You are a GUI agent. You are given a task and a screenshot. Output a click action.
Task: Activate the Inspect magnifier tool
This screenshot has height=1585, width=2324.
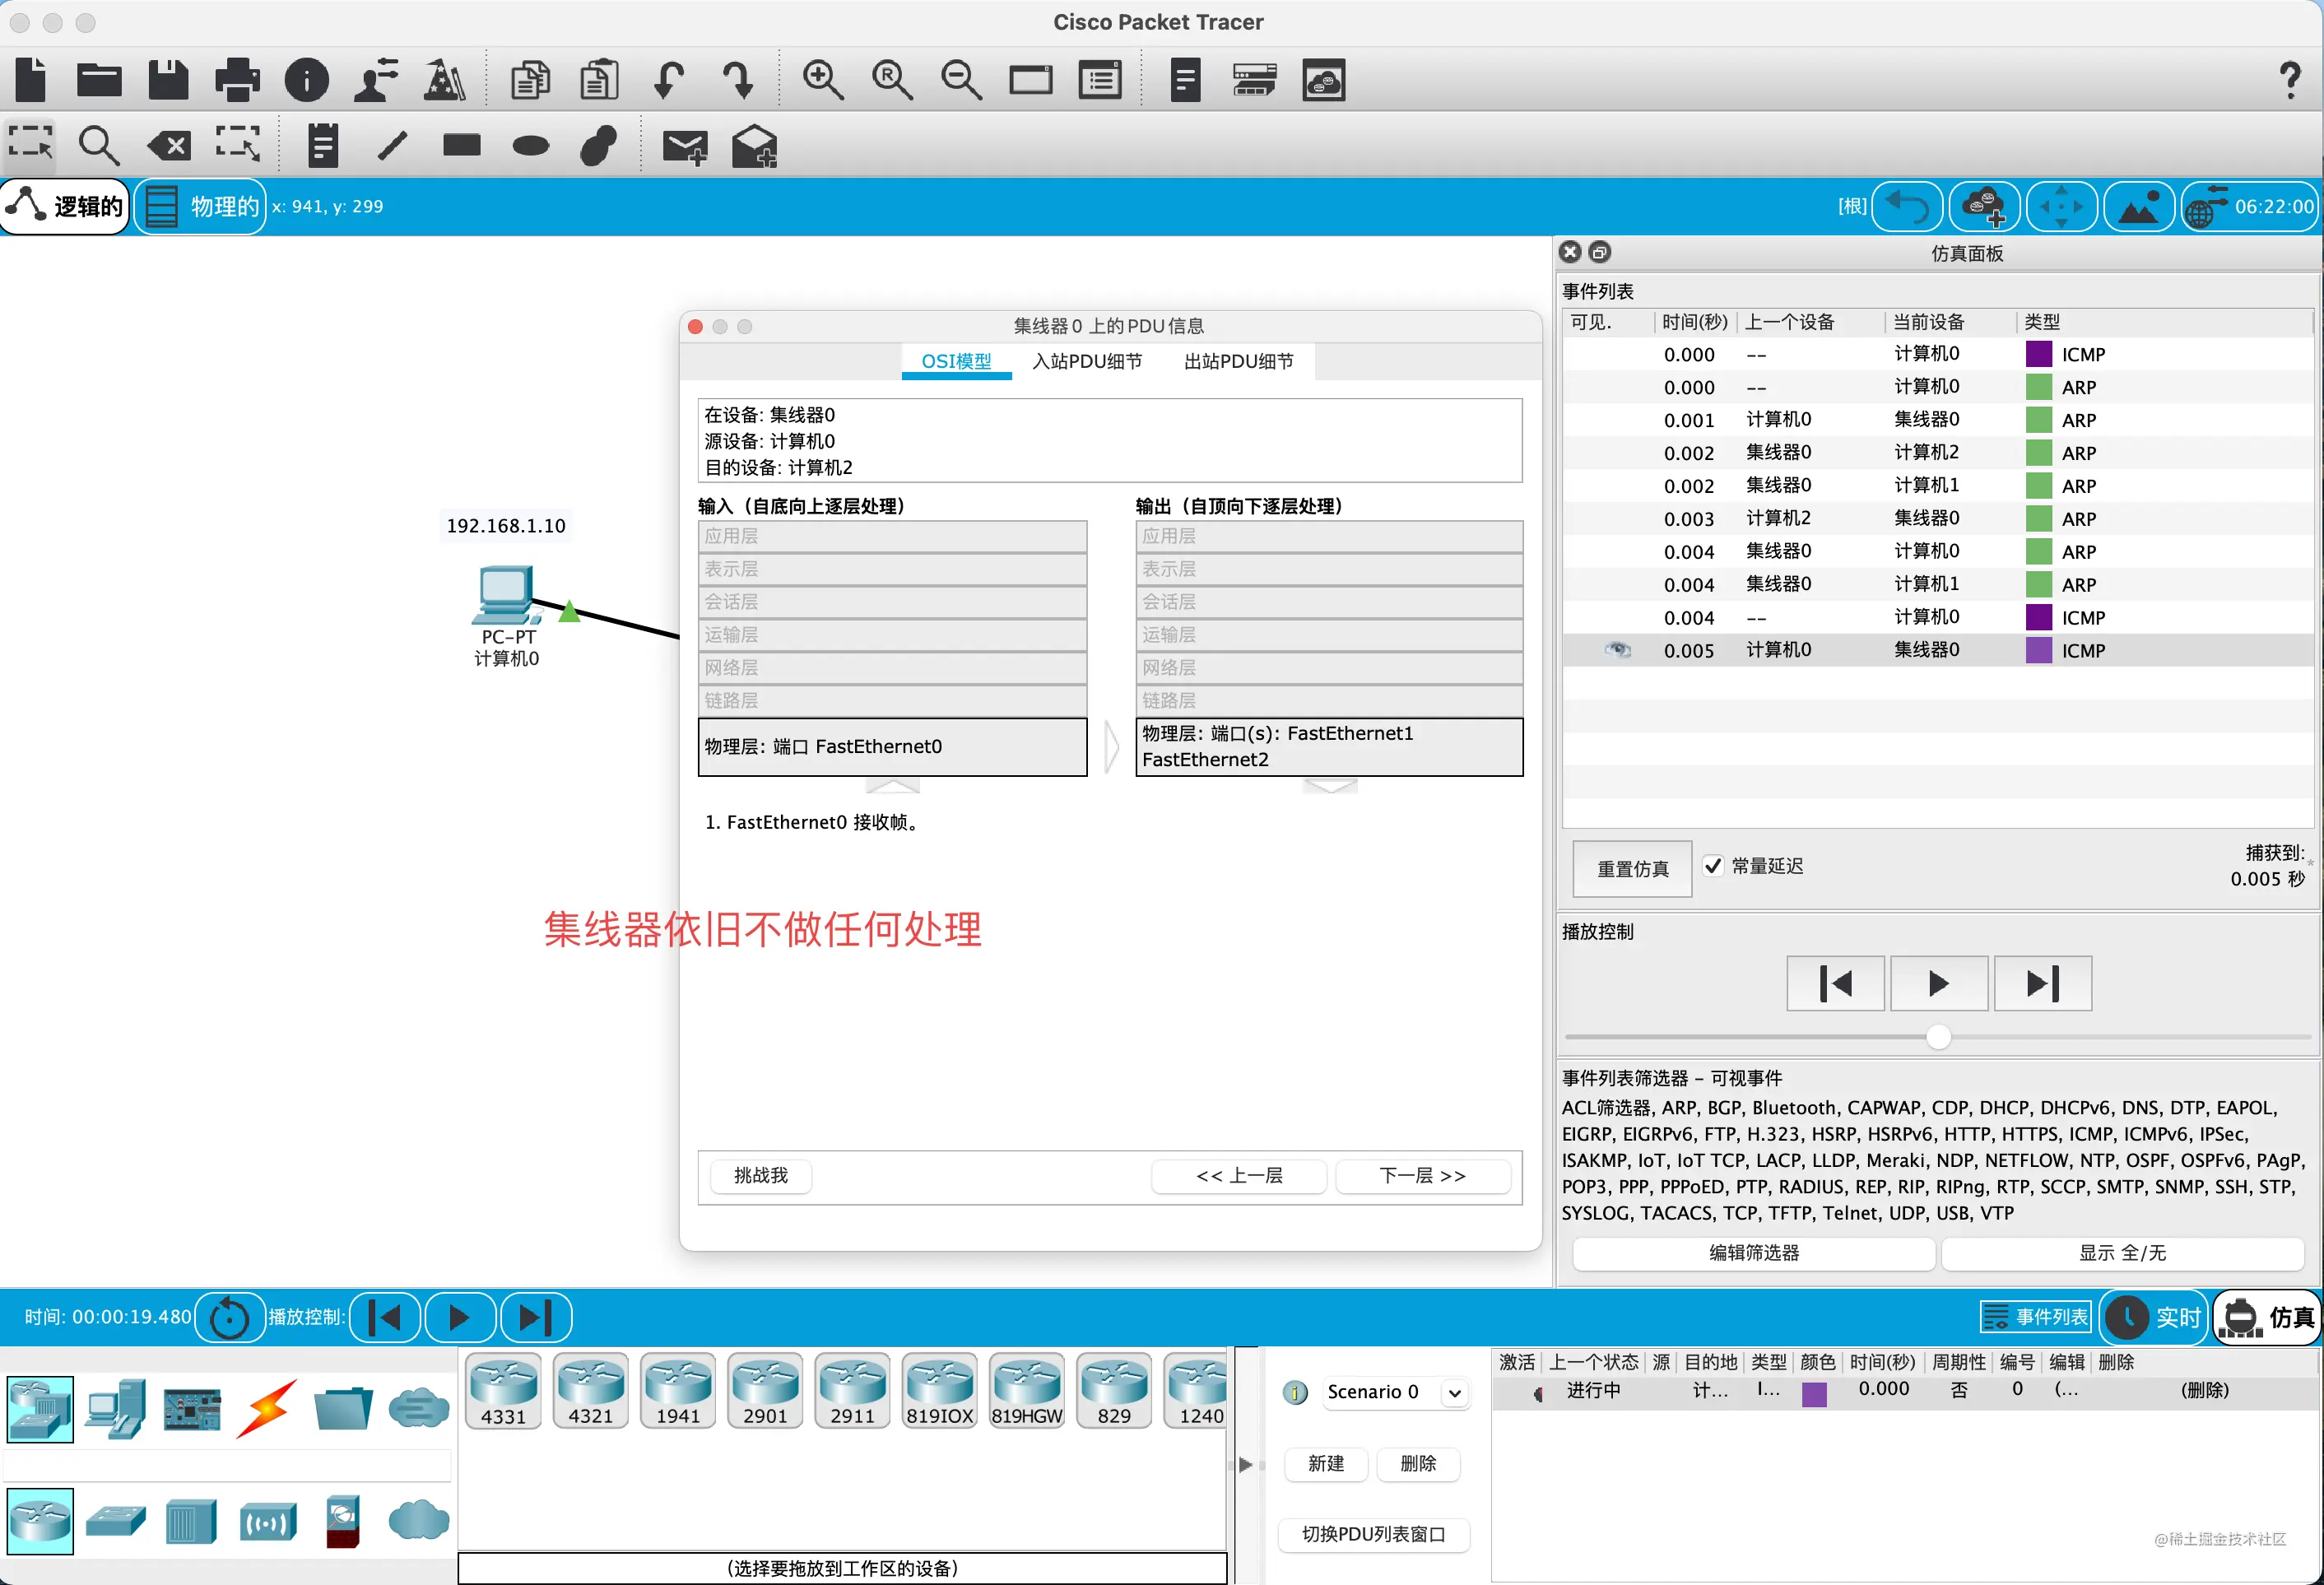tap(99, 146)
